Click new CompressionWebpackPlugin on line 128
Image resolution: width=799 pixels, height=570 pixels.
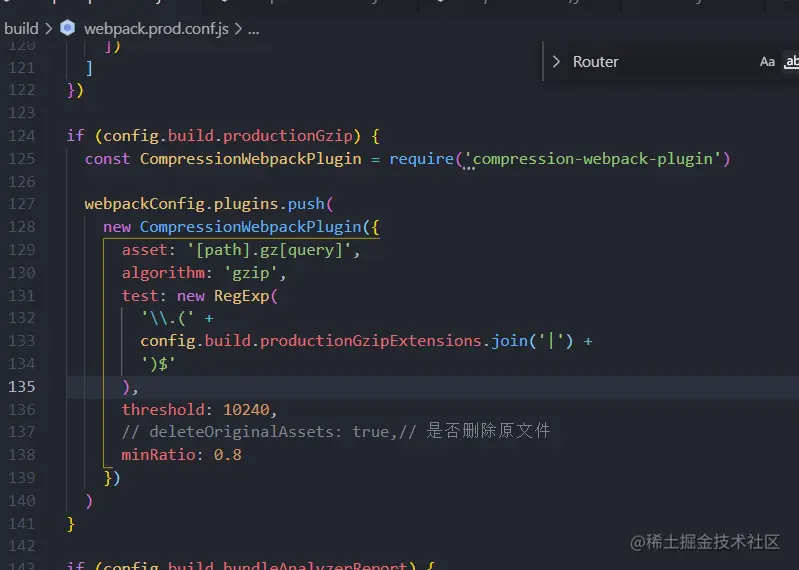click(232, 227)
